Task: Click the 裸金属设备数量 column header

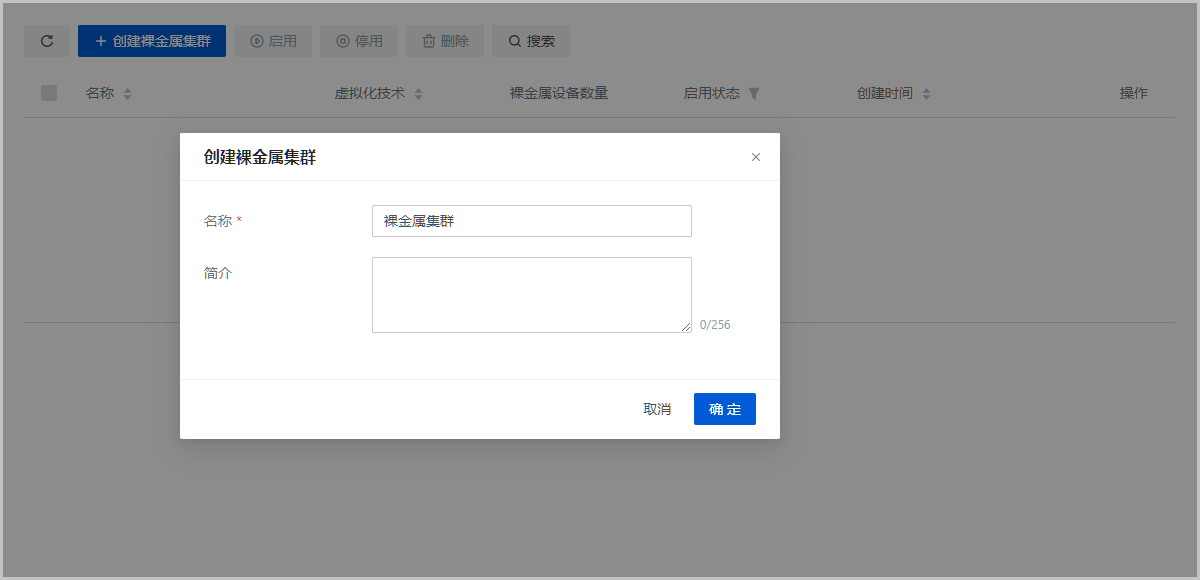Action: [x=558, y=93]
